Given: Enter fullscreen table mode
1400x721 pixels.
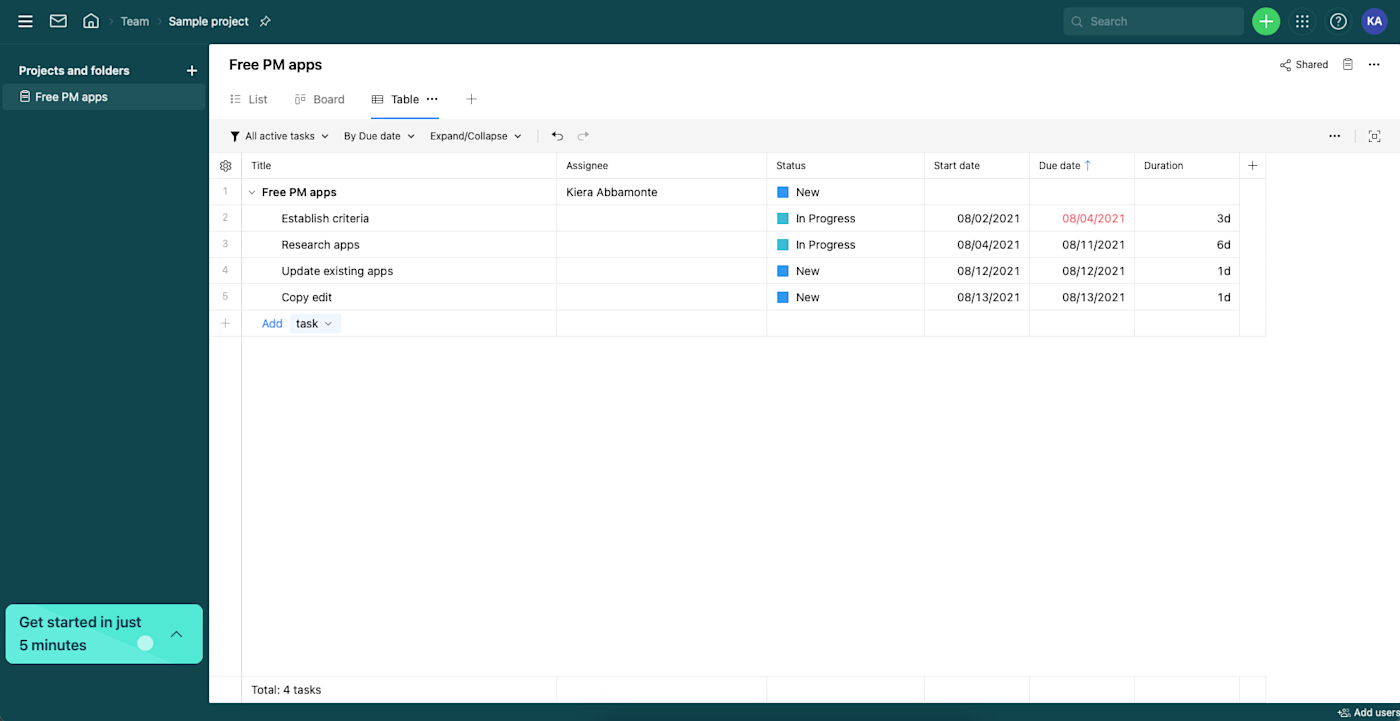Looking at the screenshot, I should (x=1375, y=136).
